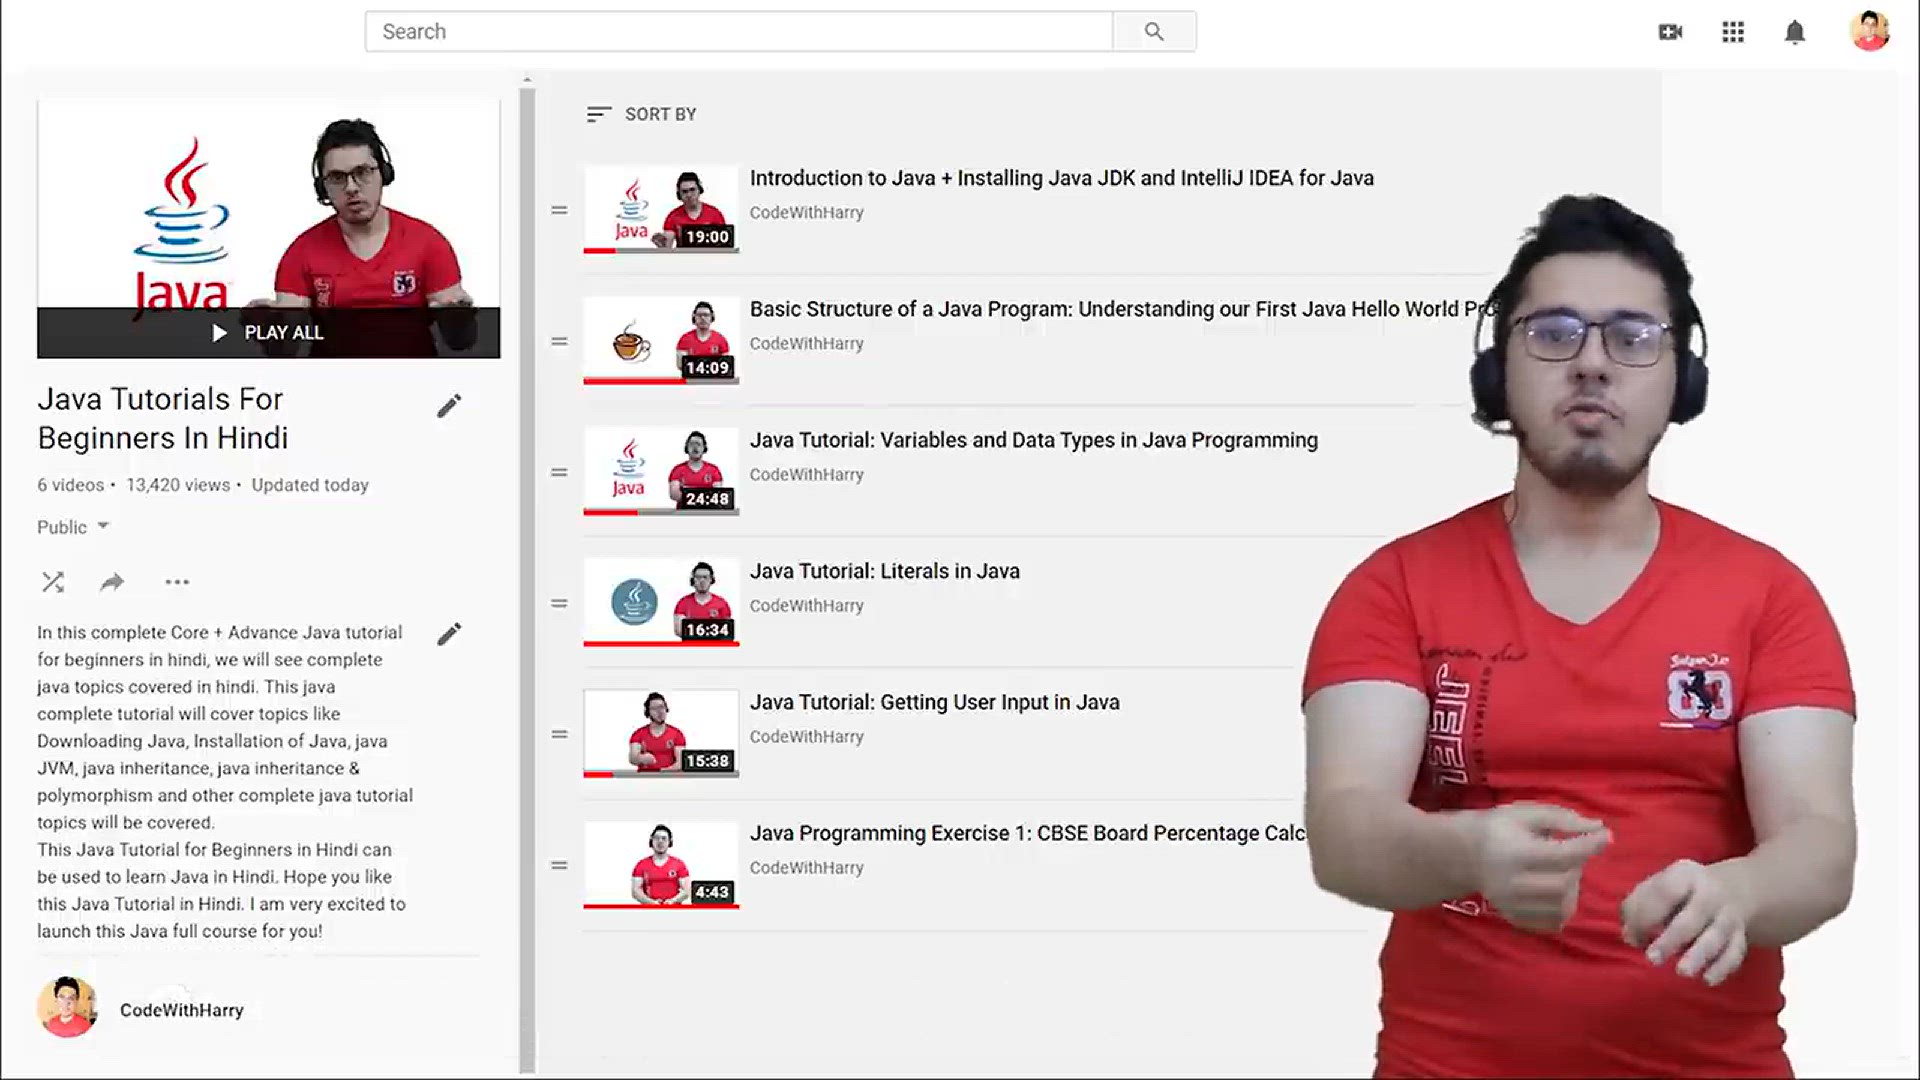
Task: Open the create video camera icon
Action: click(x=1670, y=32)
